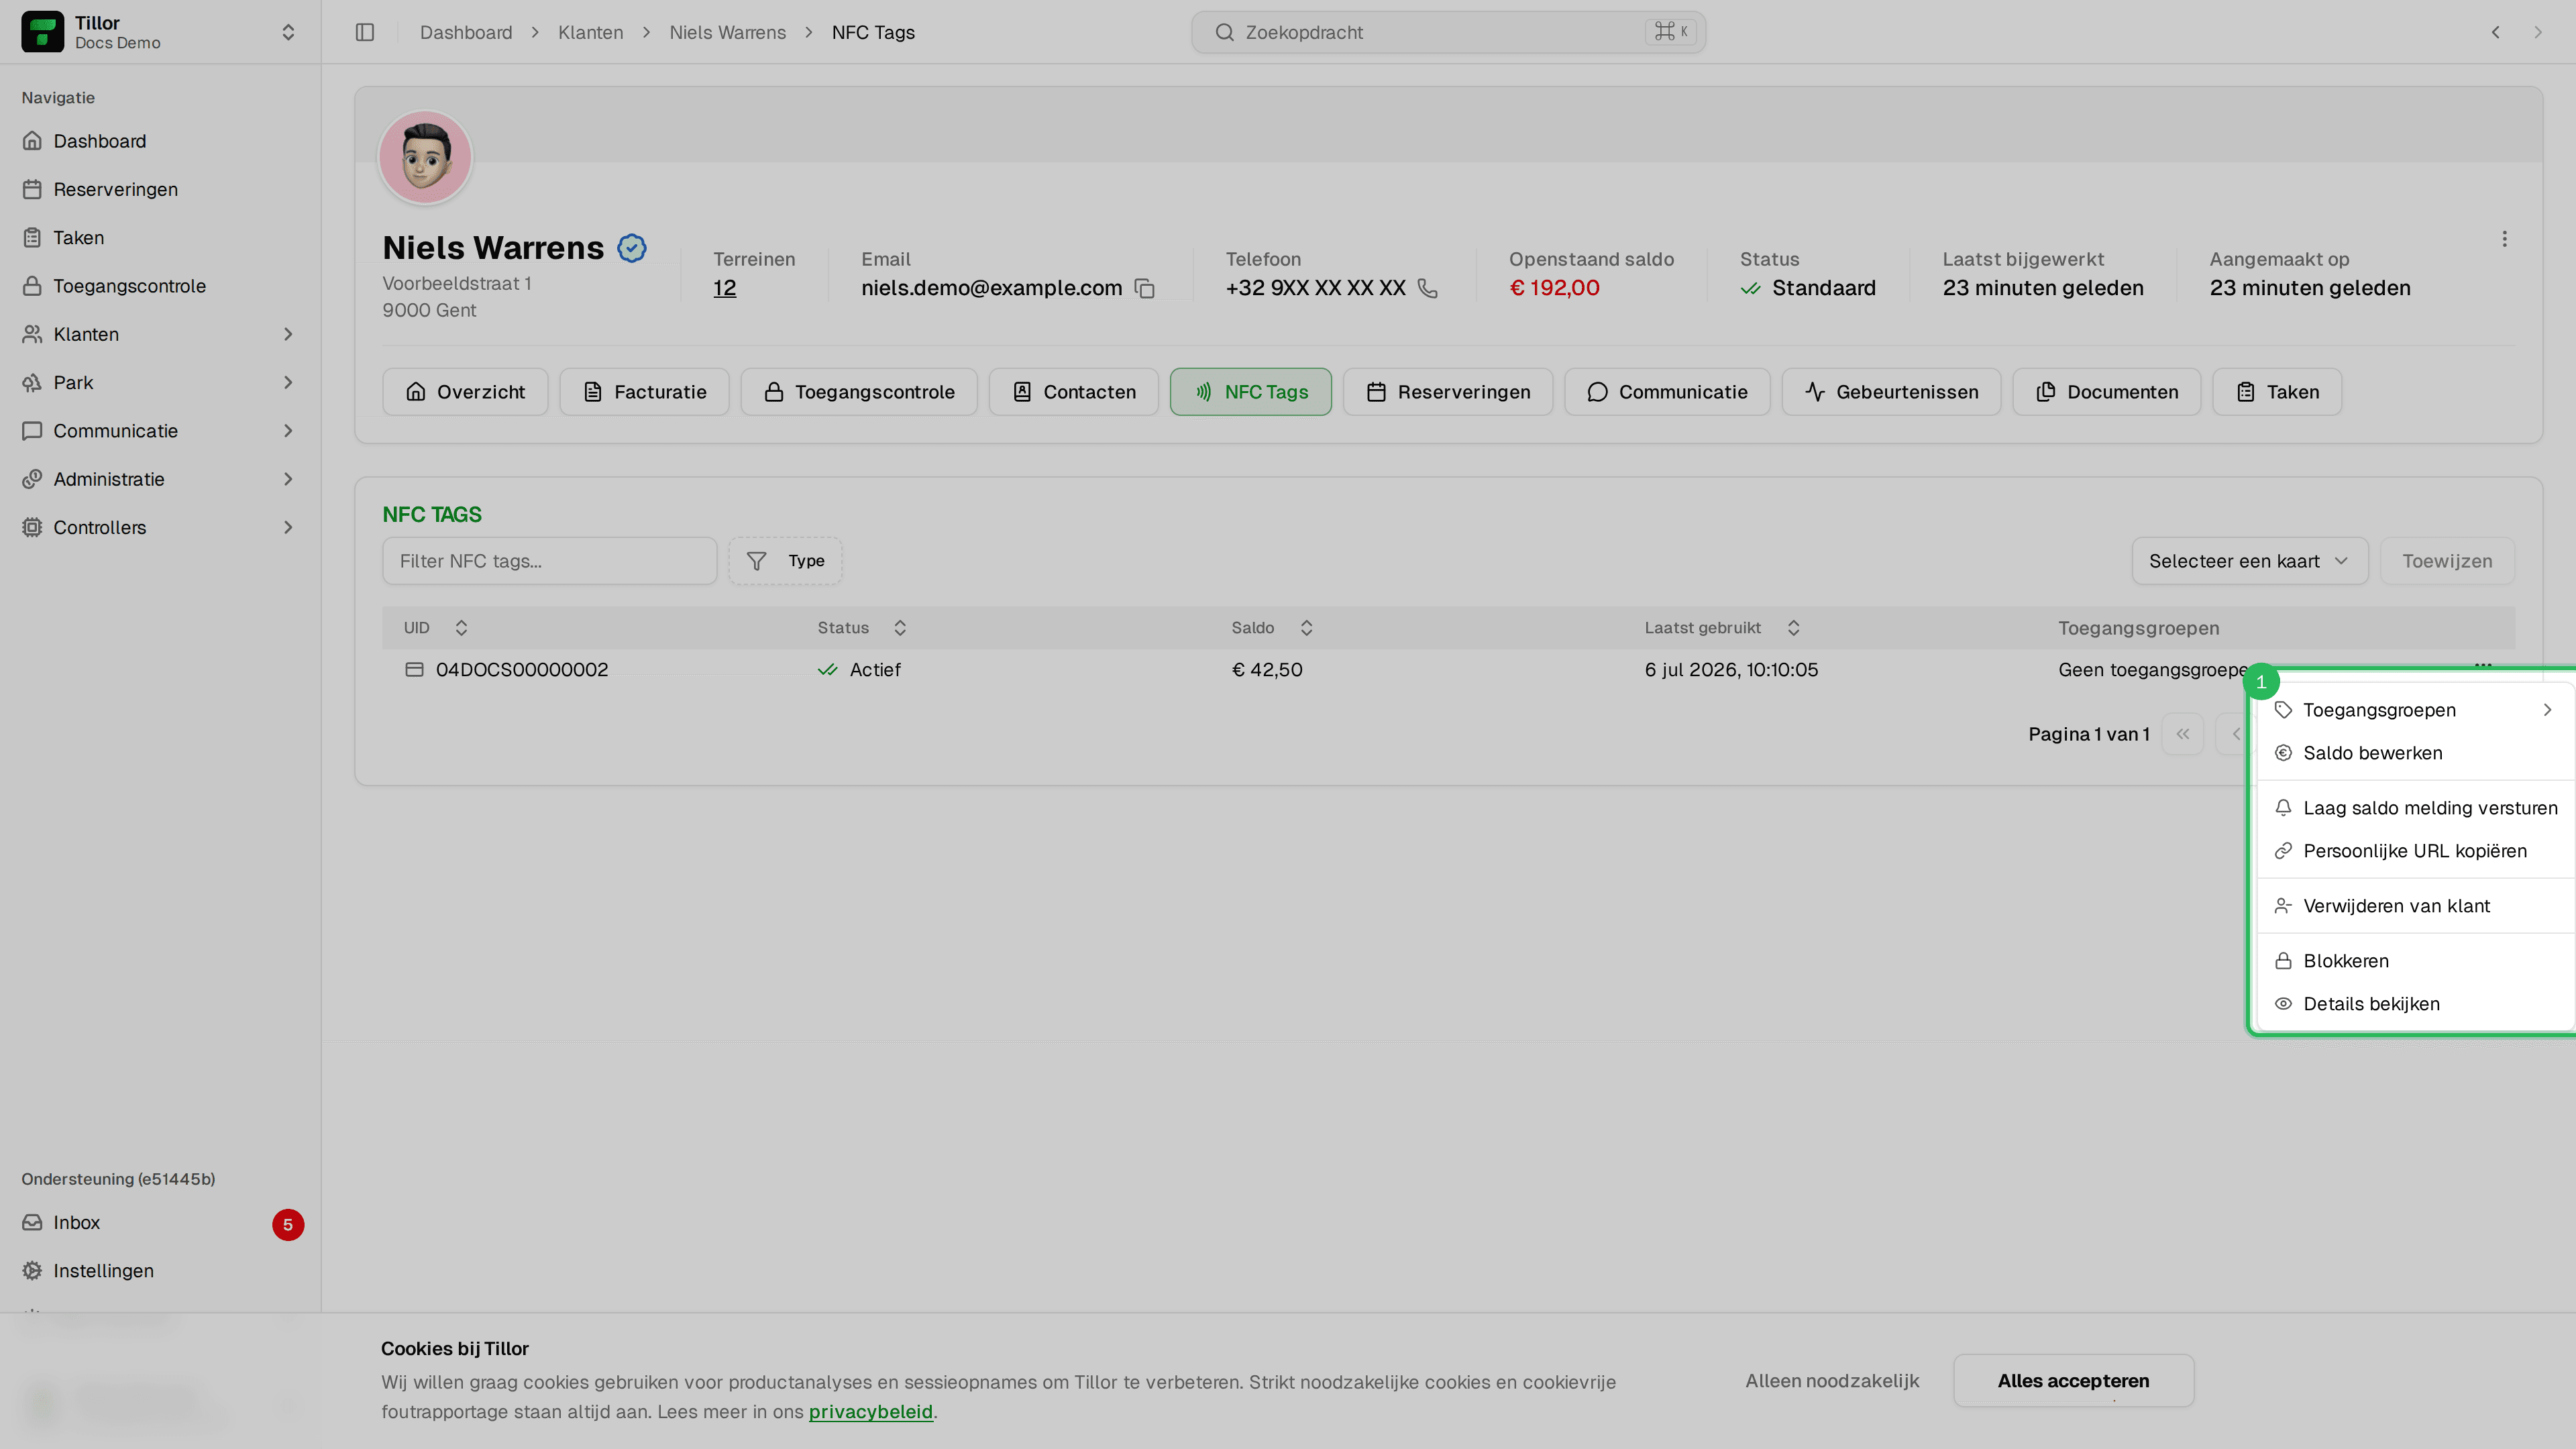Select Details bekijken in the context menu
The height and width of the screenshot is (1449, 2576).
click(x=2414, y=1004)
